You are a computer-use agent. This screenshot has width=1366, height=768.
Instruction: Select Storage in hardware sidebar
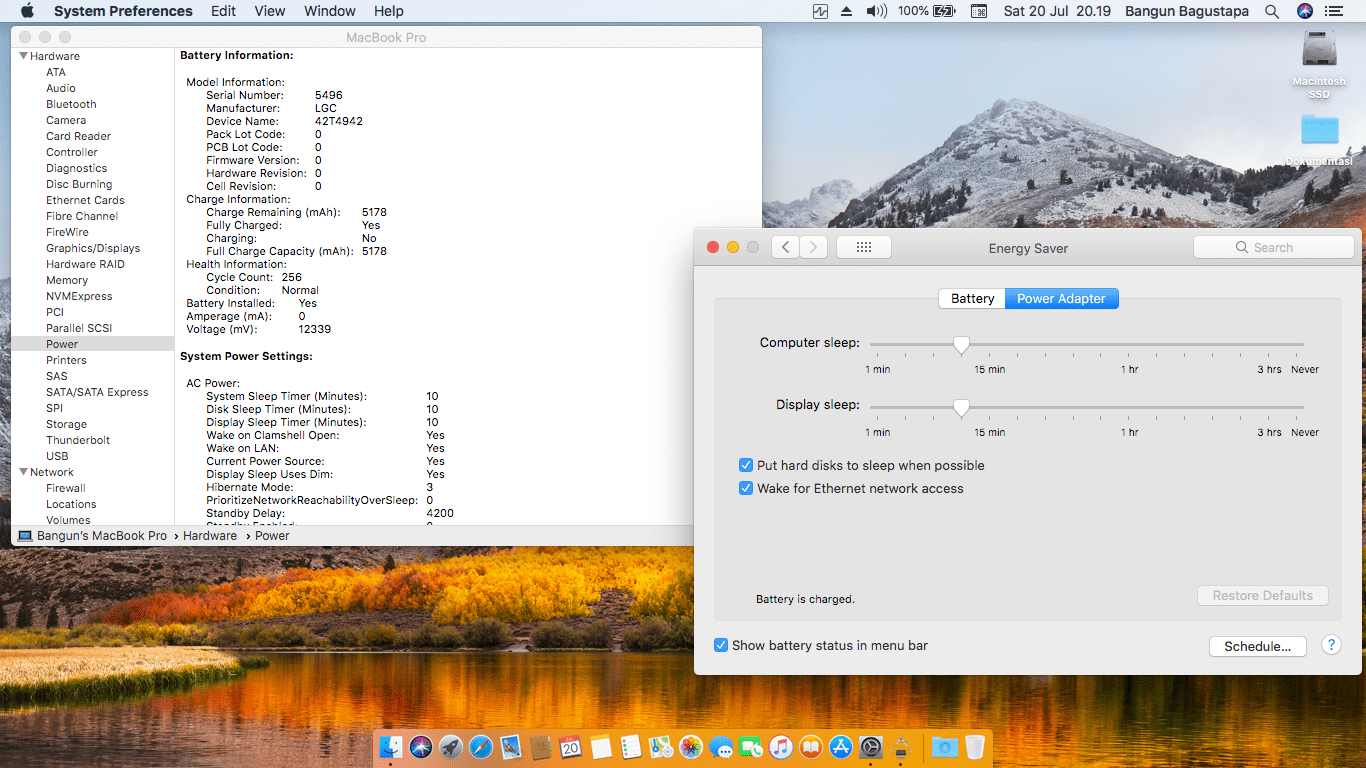pyautogui.click(x=66, y=424)
